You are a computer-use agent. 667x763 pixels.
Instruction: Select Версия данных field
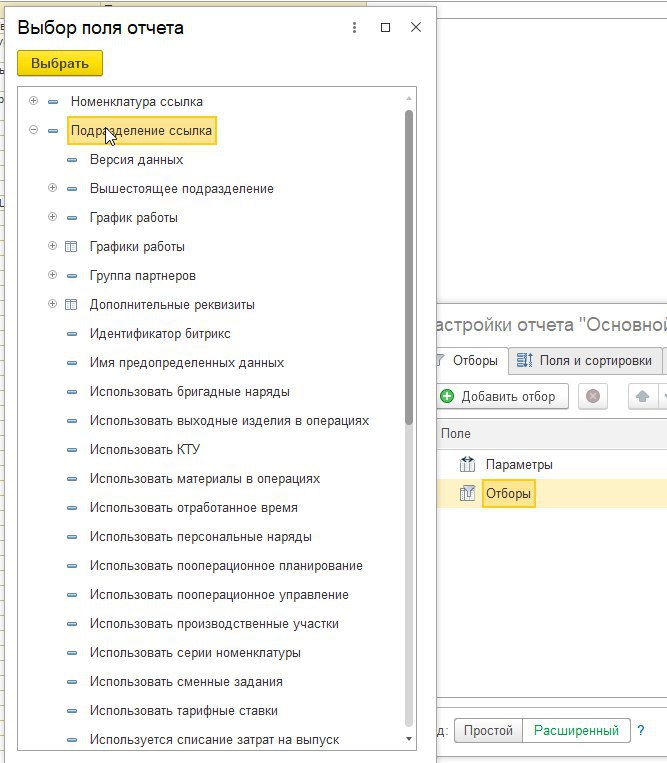[x=136, y=160]
